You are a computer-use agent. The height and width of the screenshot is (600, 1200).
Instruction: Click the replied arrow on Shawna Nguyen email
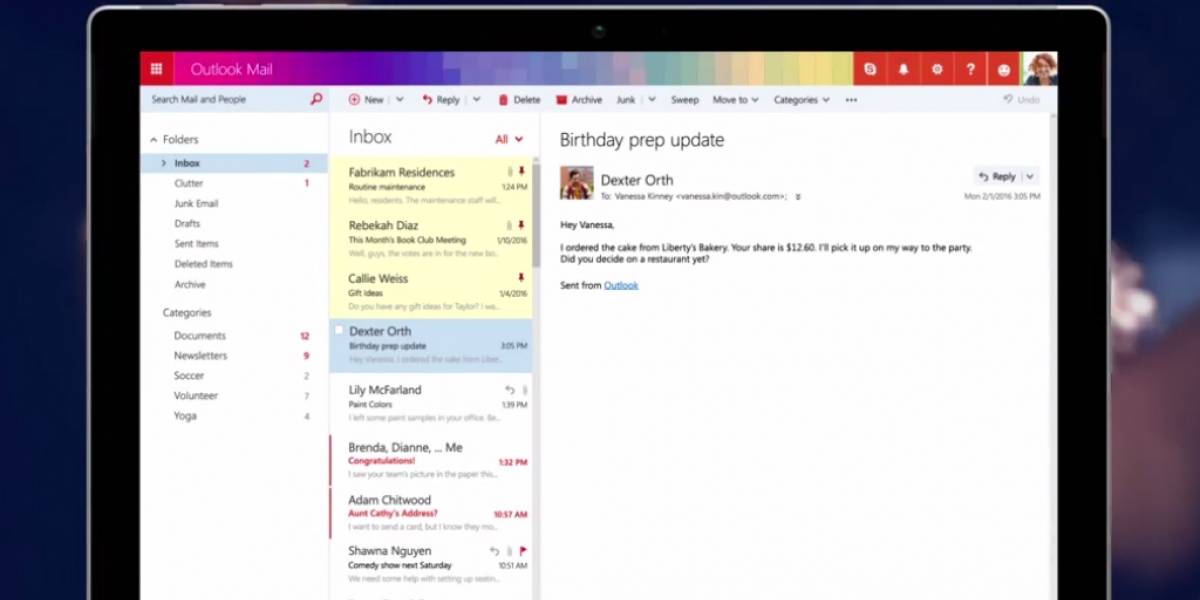point(494,551)
